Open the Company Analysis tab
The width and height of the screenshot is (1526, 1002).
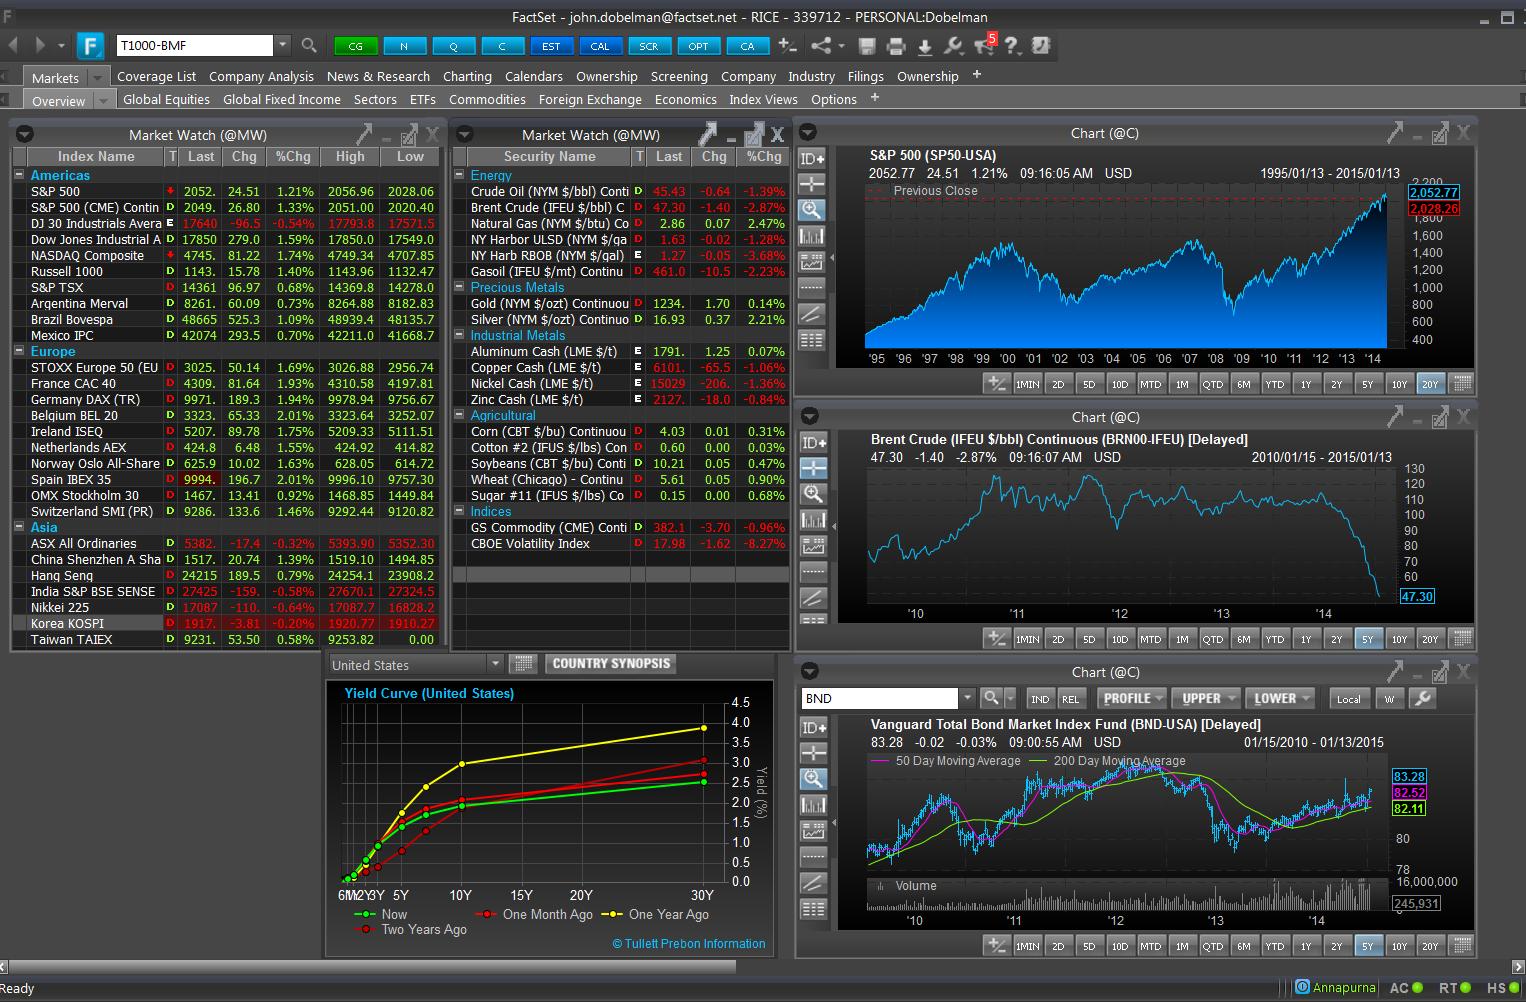[261, 76]
